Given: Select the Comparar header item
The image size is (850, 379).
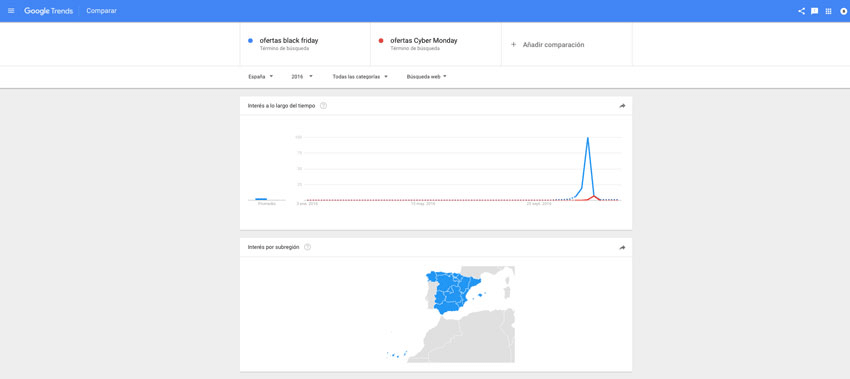Looking at the screenshot, I should pos(101,11).
